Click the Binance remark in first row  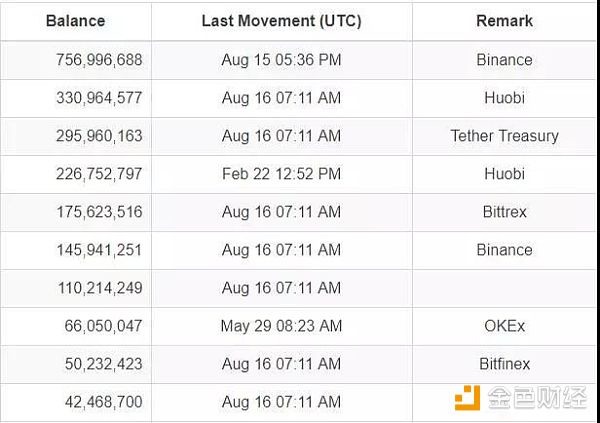[x=504, y=60]
